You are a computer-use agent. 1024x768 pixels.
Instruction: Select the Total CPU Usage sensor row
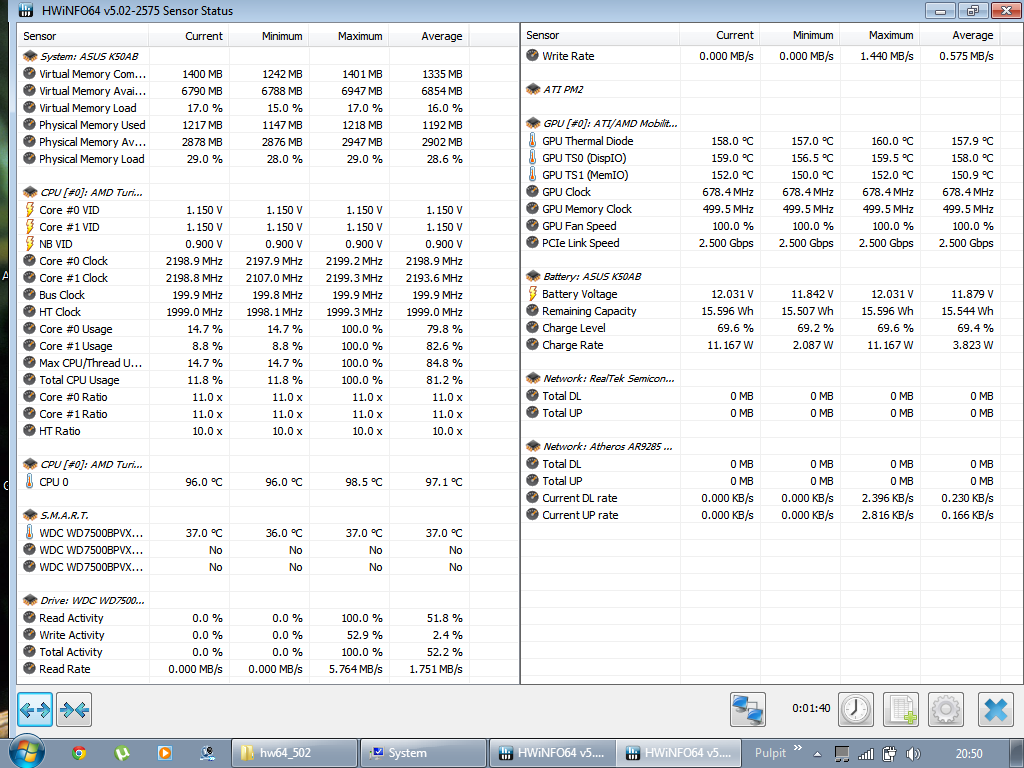coord(243,379)
